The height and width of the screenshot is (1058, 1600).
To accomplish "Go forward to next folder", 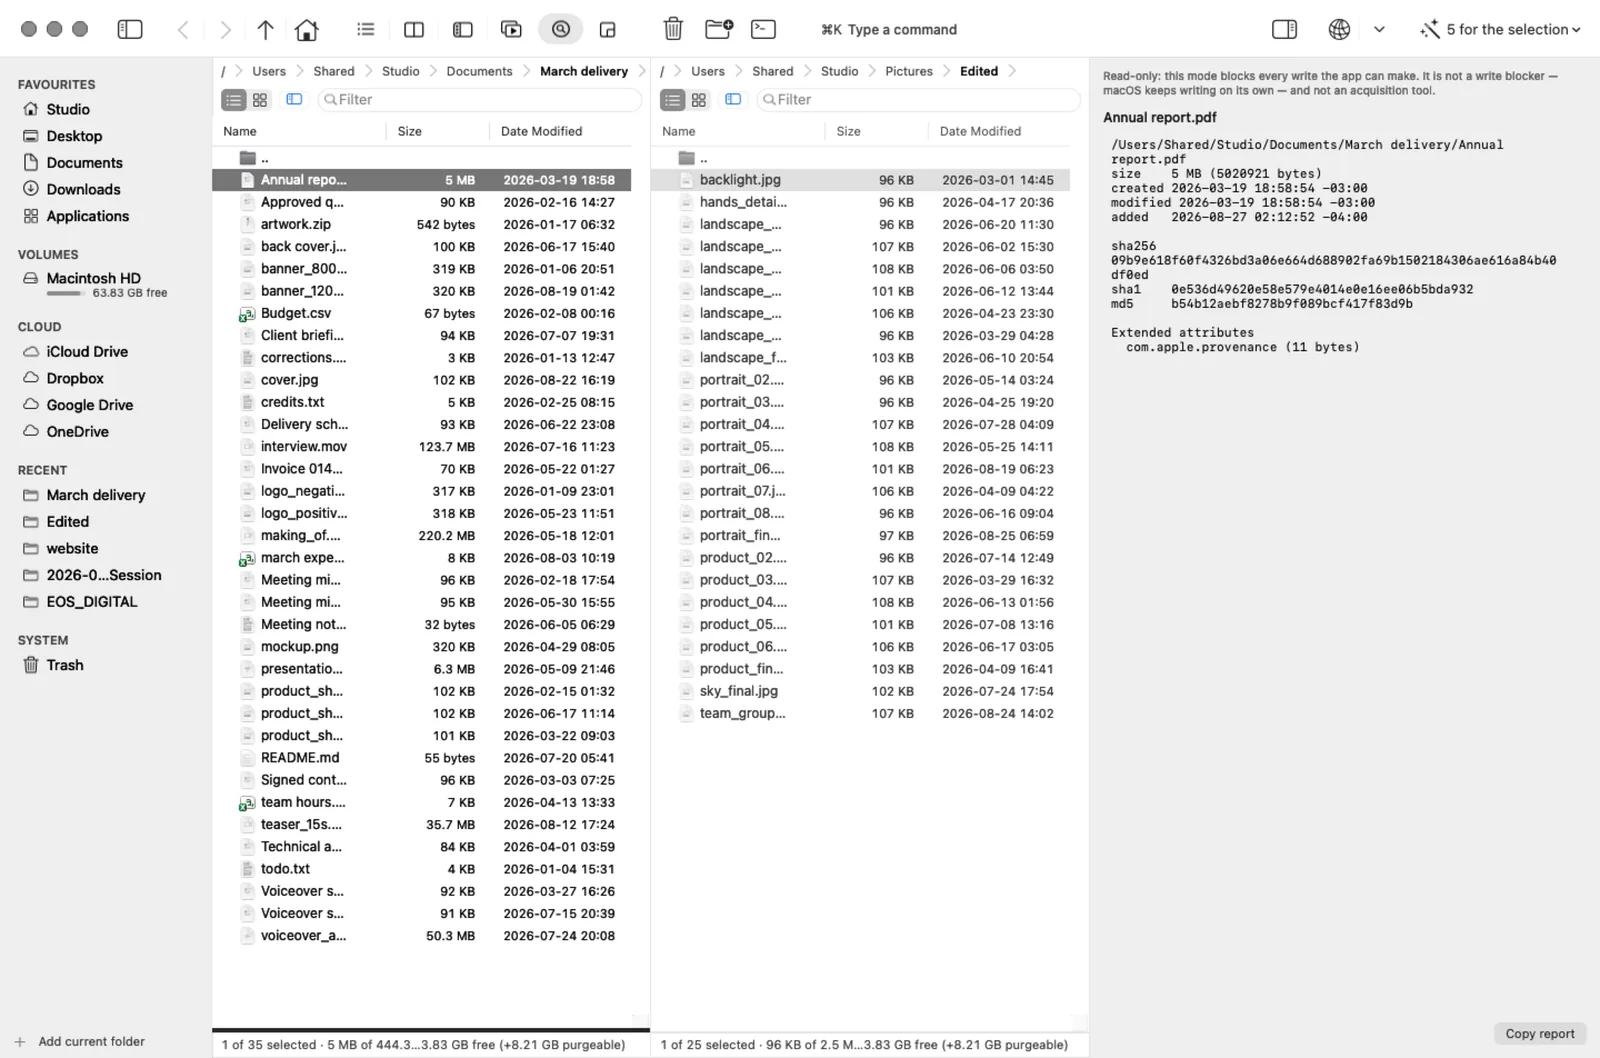I will (x=226, y=29).
